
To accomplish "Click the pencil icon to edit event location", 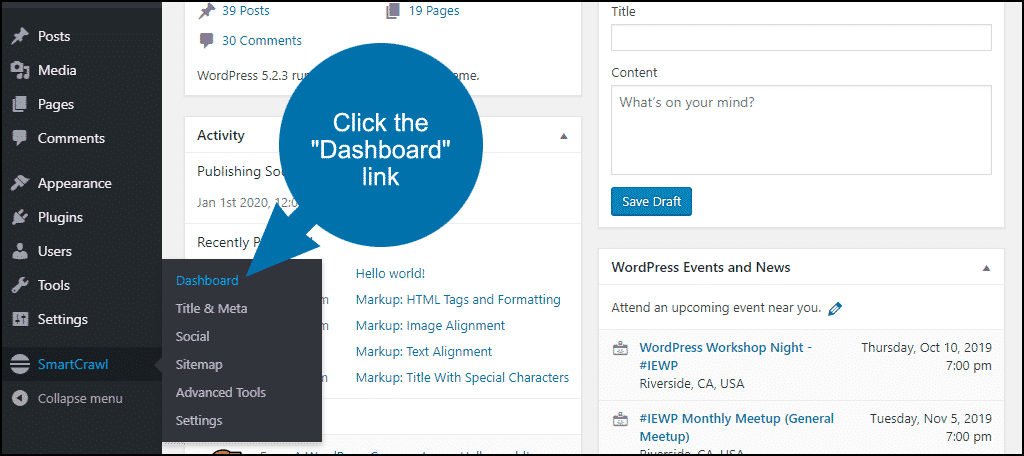I will (x=835, y=308).
